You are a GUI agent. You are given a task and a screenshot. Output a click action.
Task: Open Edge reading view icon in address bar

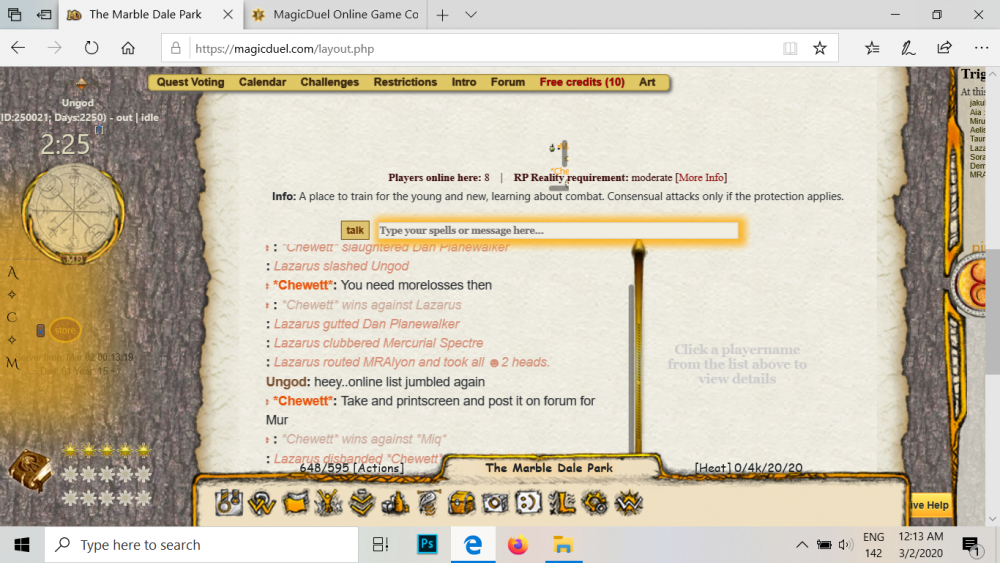tap(790, 48)
